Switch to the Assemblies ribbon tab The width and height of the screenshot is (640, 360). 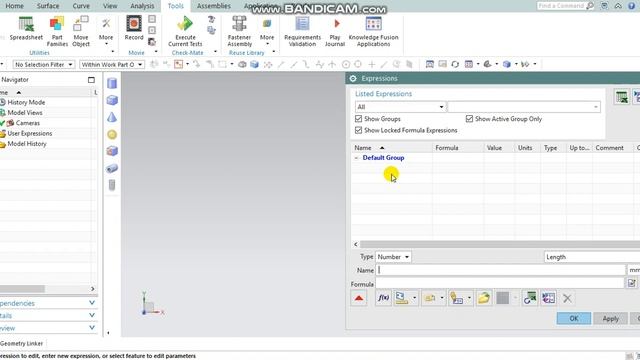coord(213,6)
